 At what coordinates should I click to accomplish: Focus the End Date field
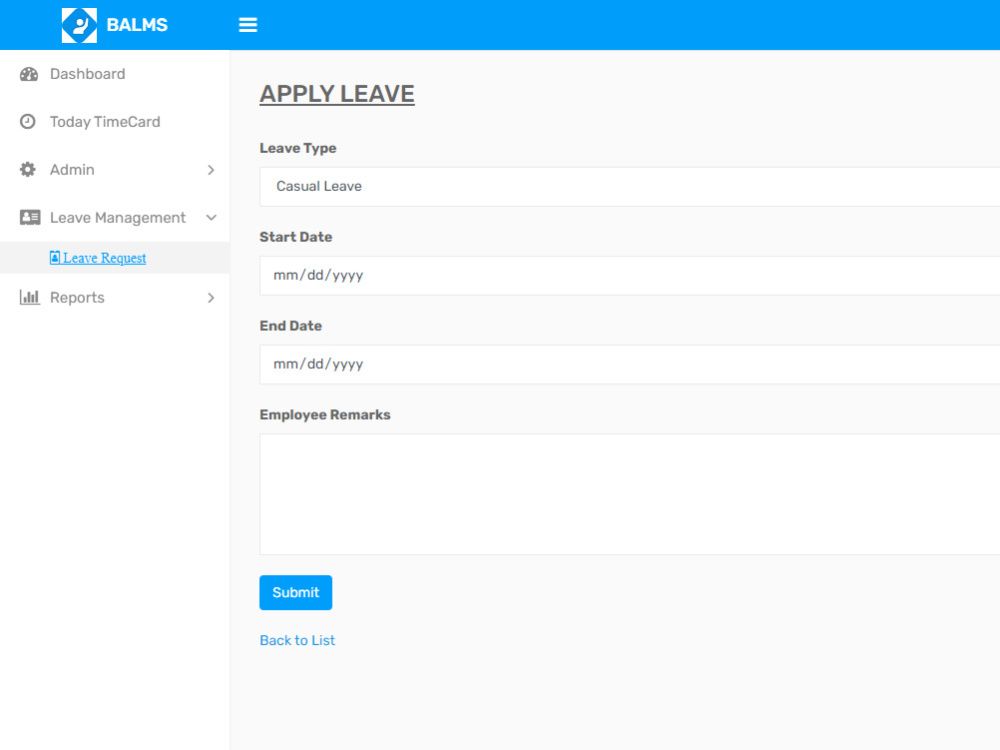click(x=629, y=364)
